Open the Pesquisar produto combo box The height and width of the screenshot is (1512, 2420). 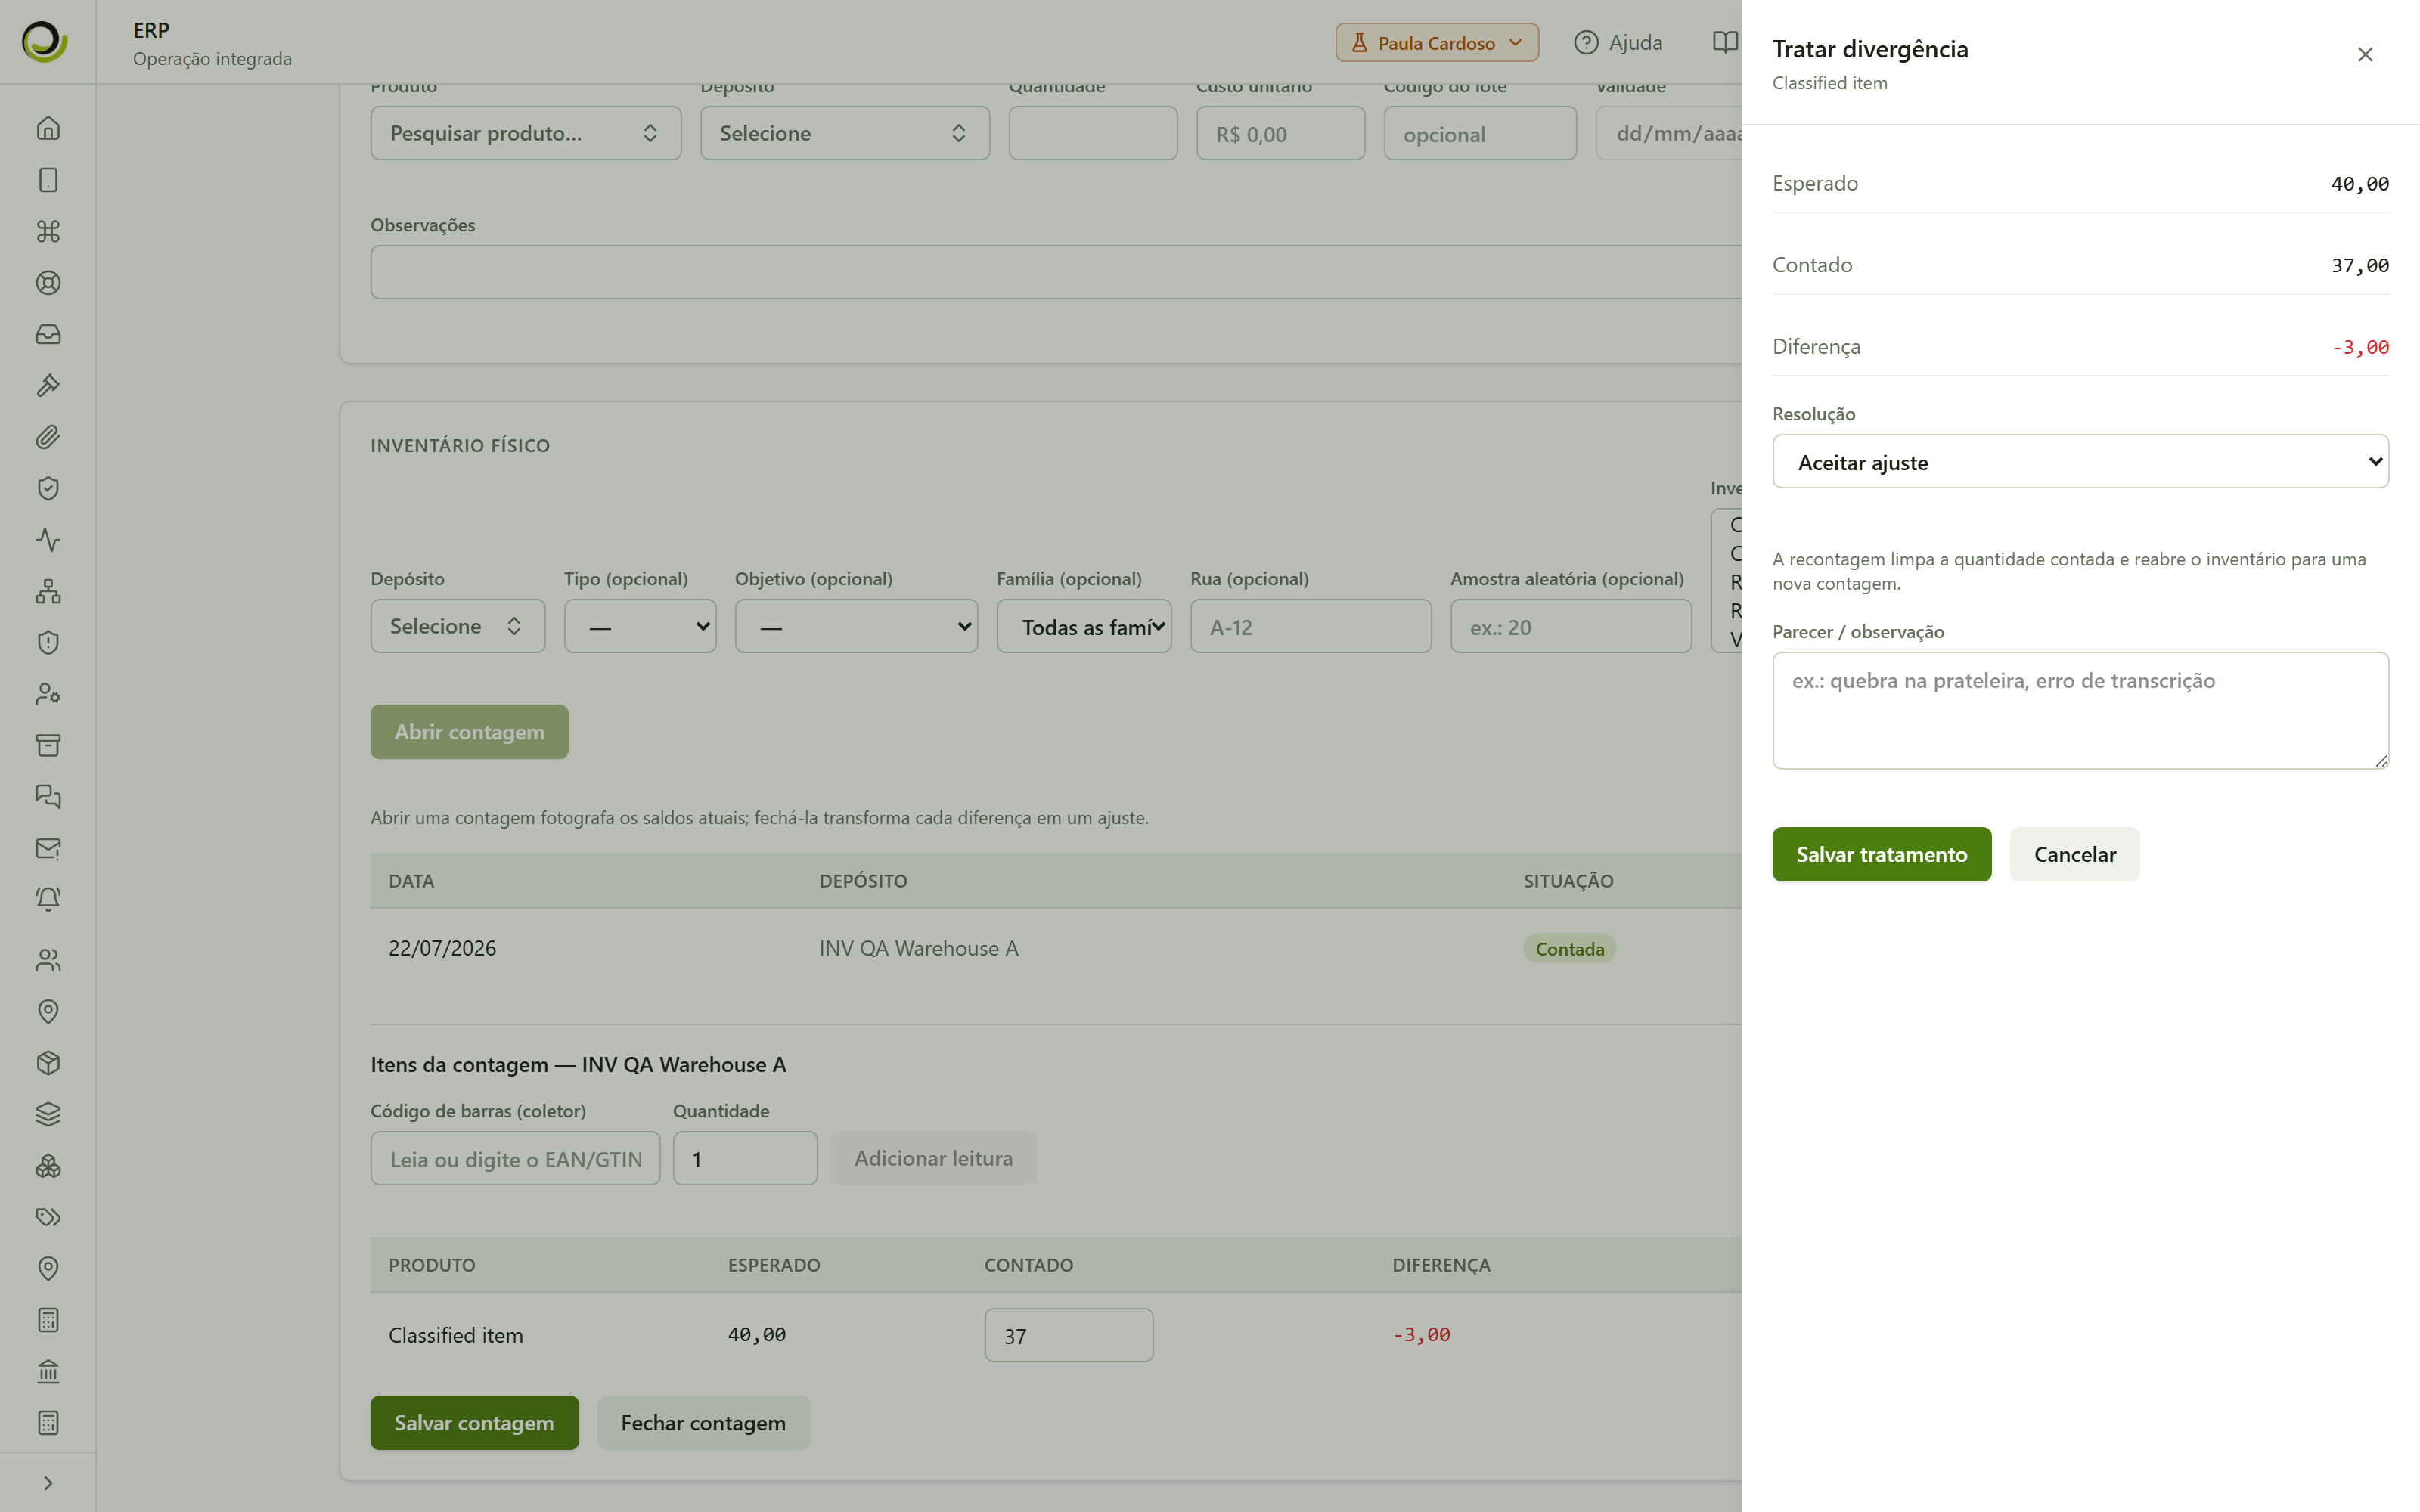pos(526,133)
